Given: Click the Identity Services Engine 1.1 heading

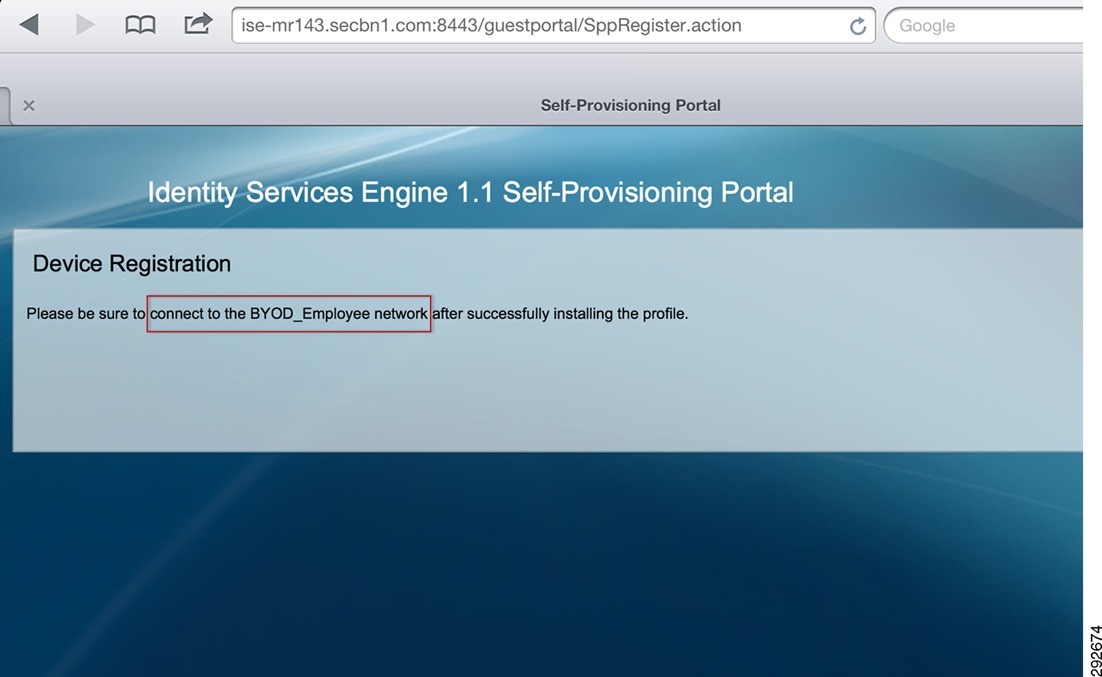Looking at the screenshot, I should 470,193.
